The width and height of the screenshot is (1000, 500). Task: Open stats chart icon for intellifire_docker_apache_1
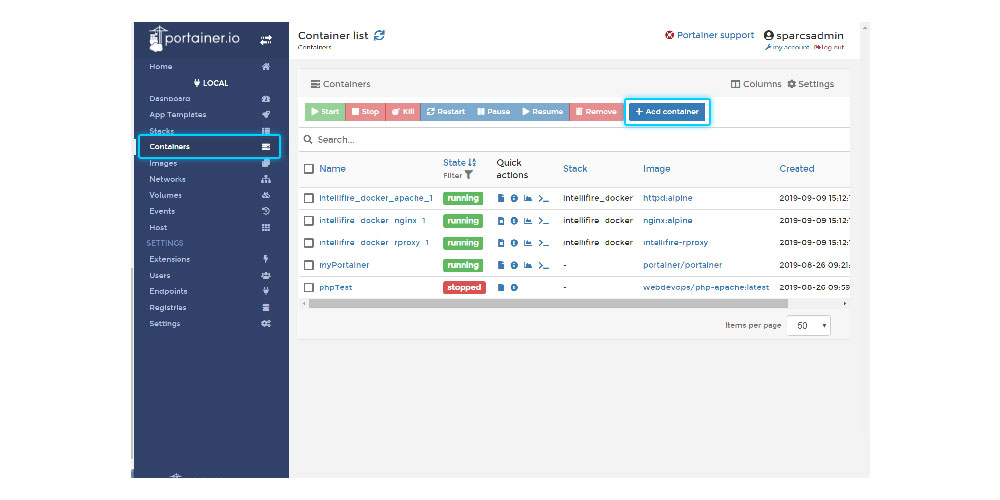tap(528, 198)
